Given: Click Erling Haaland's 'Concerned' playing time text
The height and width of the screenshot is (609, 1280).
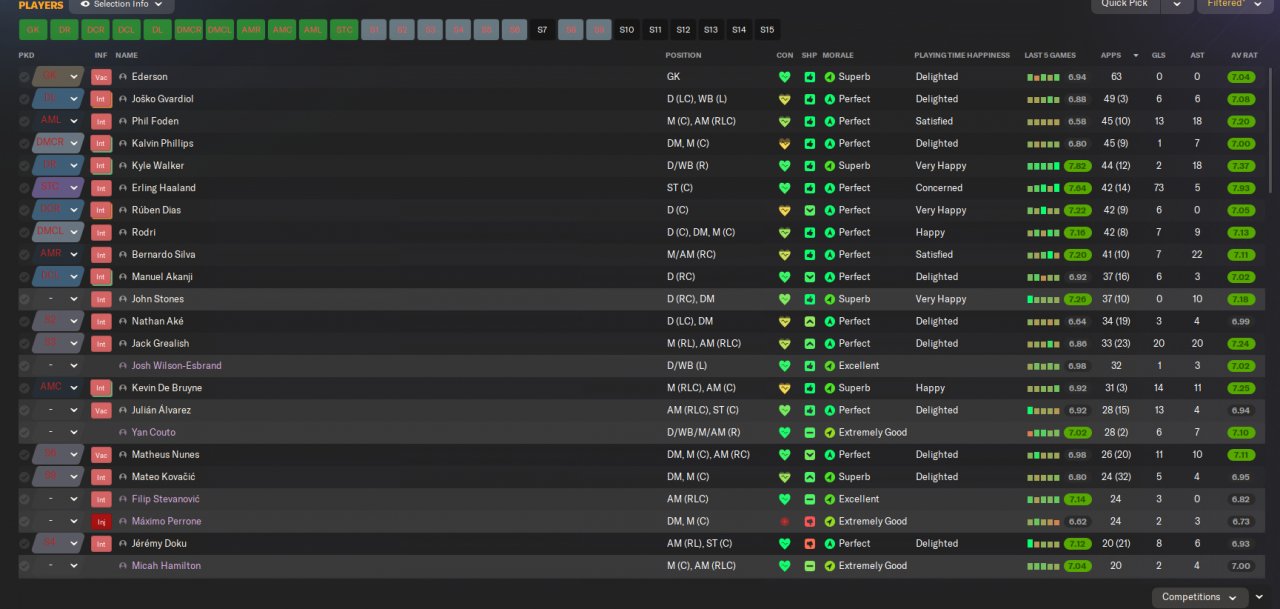Looking at the screenshot, I should [x=939, y=188].
